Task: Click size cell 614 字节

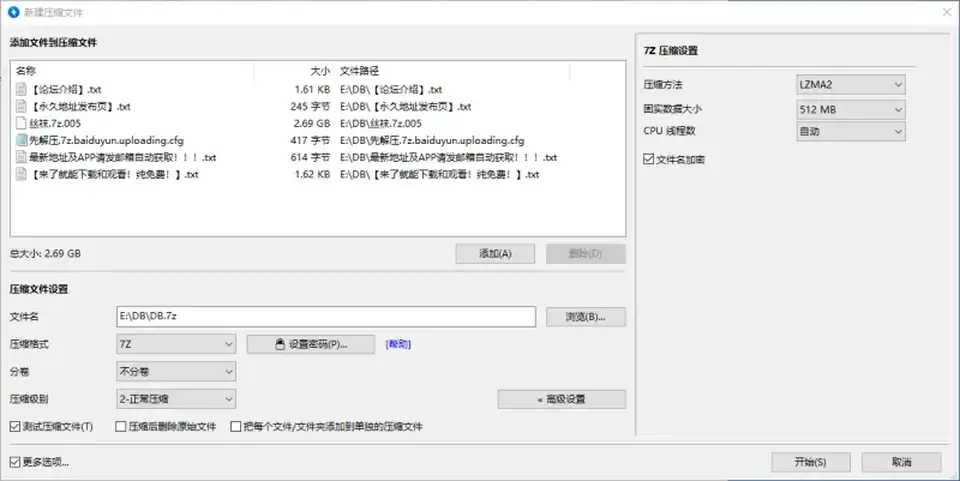Action: point(310,157)
